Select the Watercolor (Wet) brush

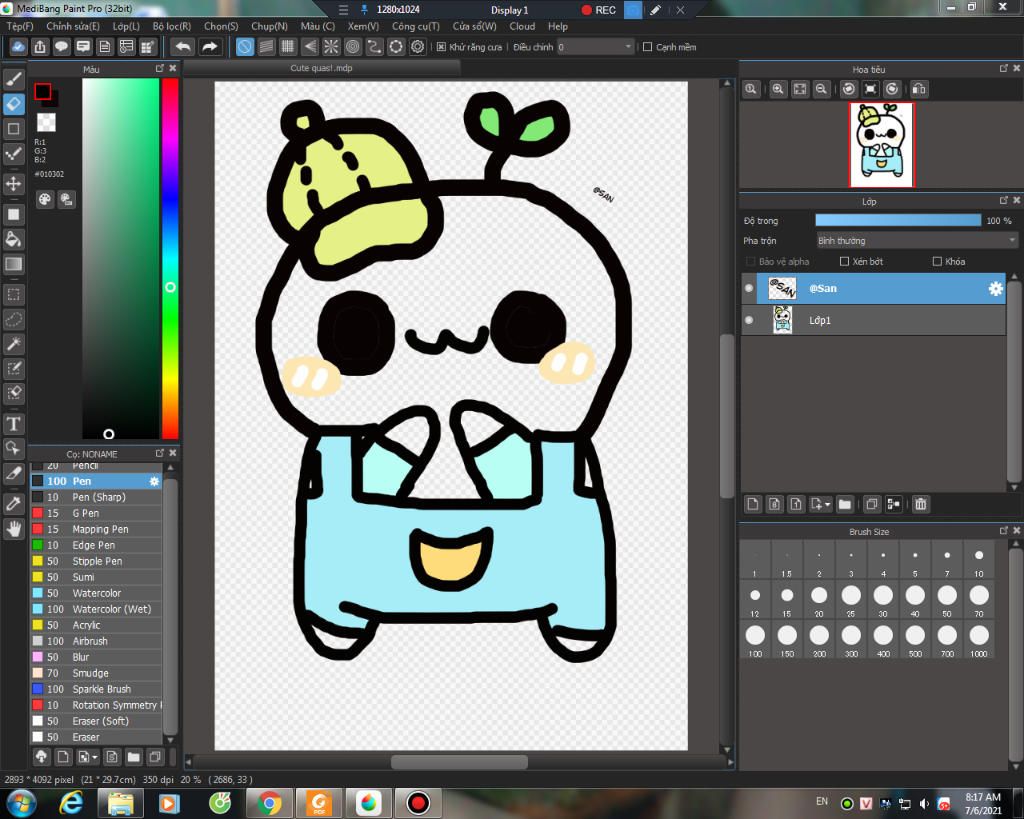tap(97, 609)
